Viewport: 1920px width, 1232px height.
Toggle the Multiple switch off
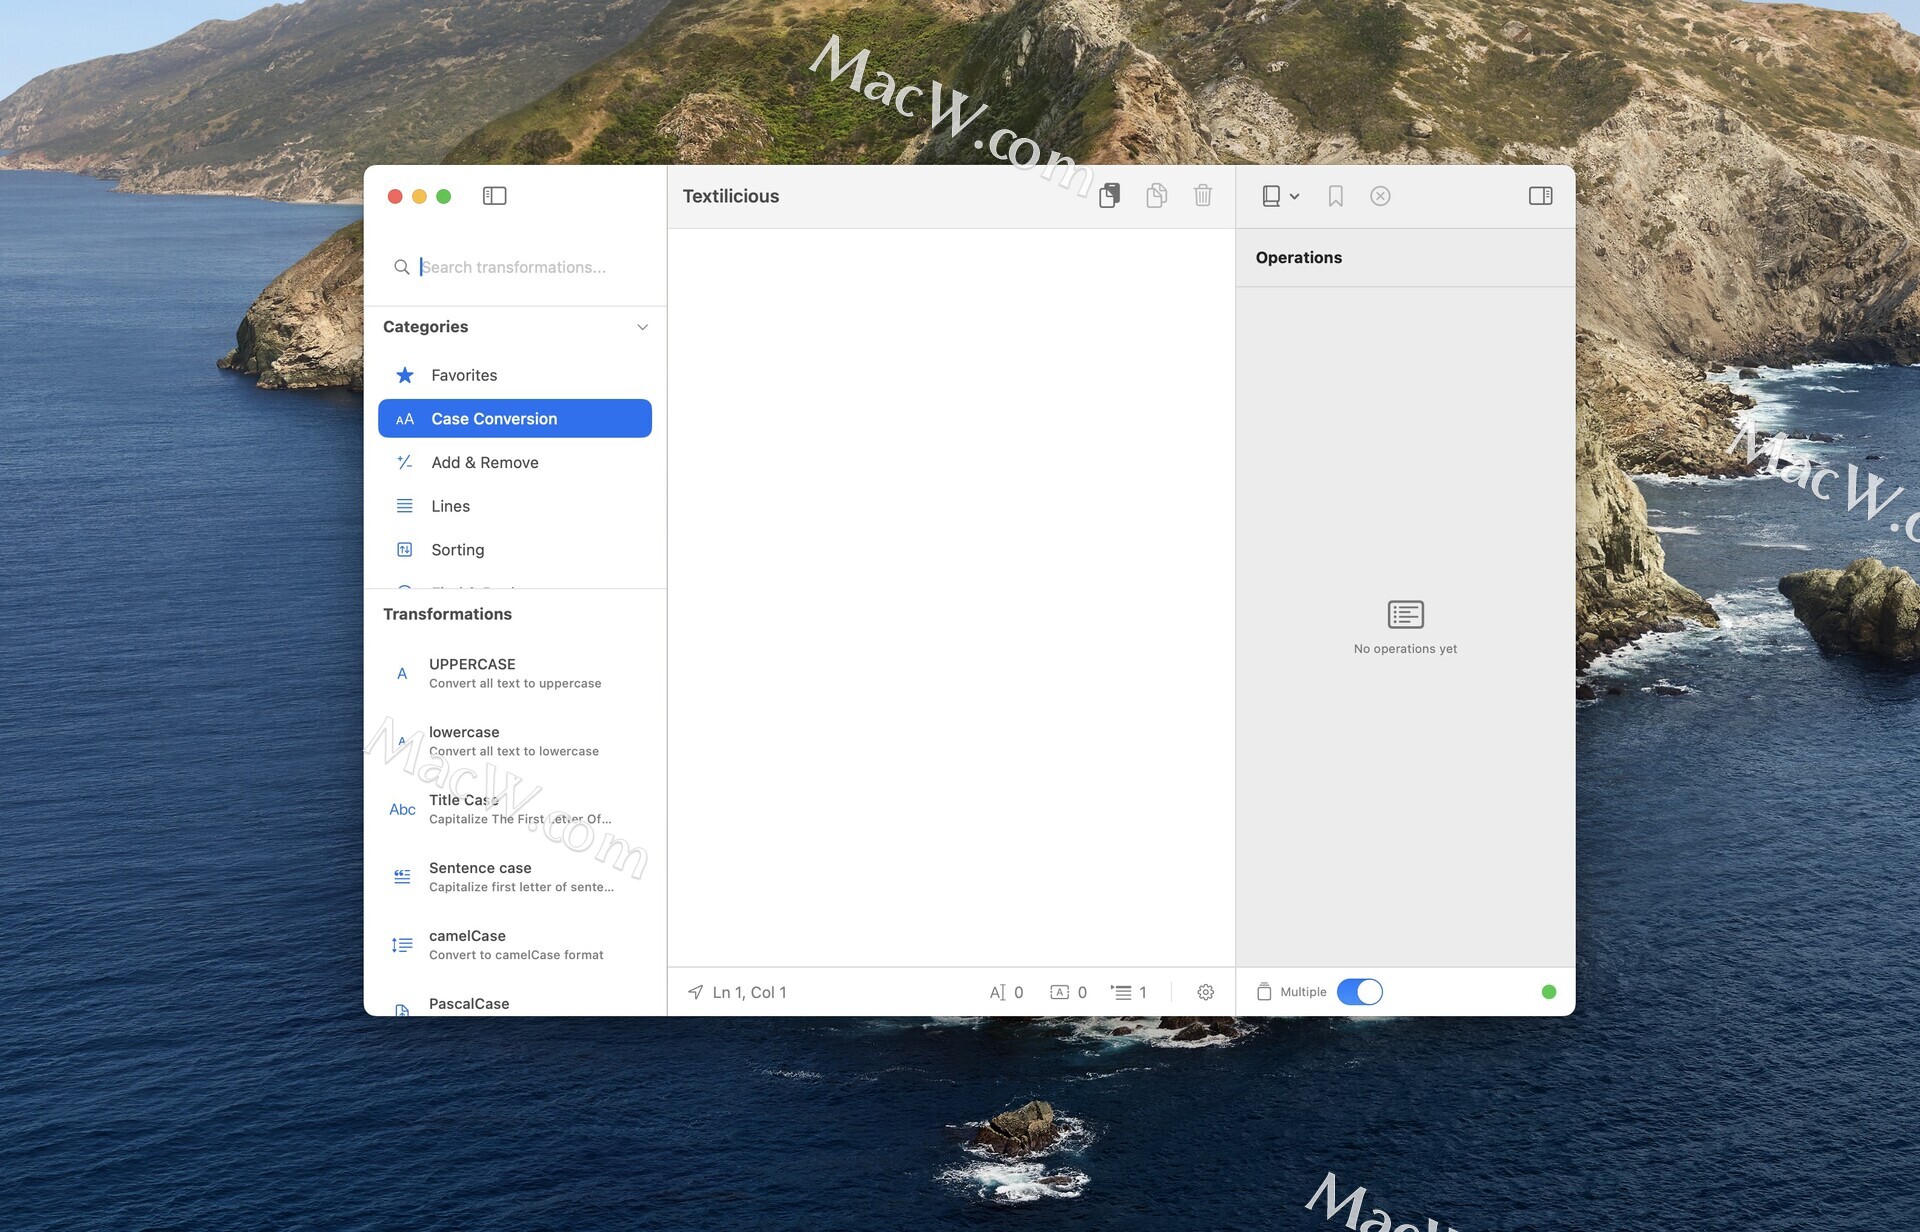1359,992
